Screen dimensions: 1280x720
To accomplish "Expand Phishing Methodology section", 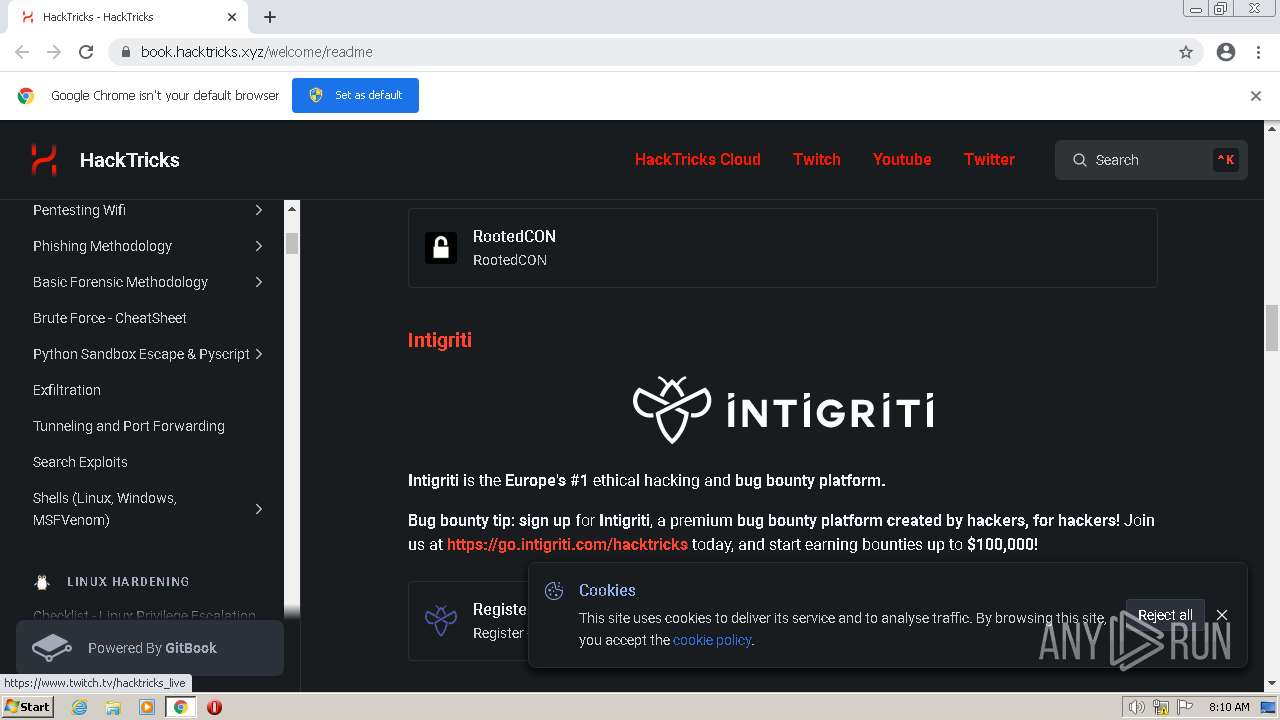I will tap(258, 246).
